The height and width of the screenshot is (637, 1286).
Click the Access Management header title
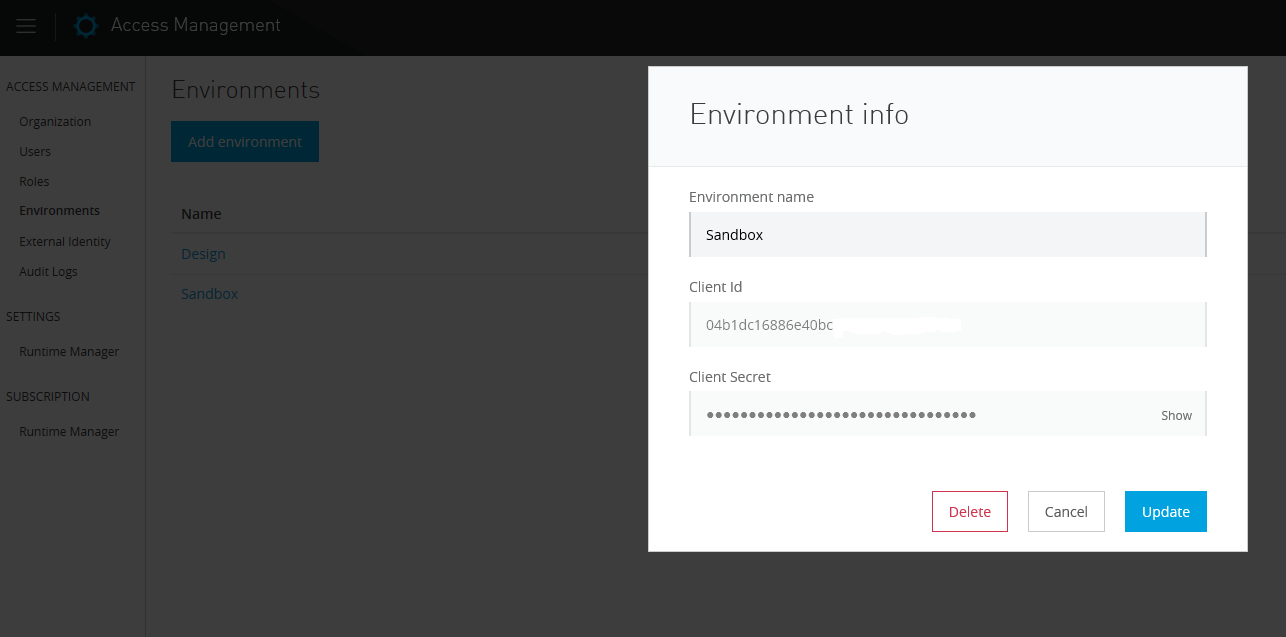[x=196, y=25]
